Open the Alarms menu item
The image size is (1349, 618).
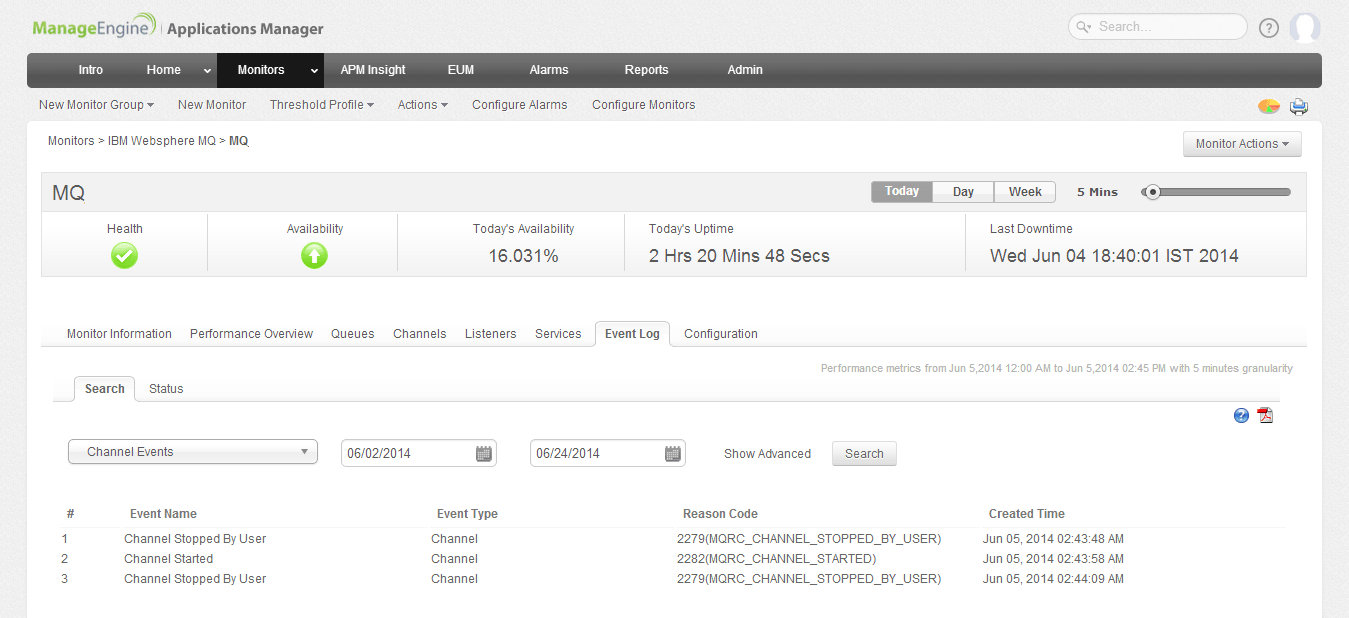click(549, 70)
